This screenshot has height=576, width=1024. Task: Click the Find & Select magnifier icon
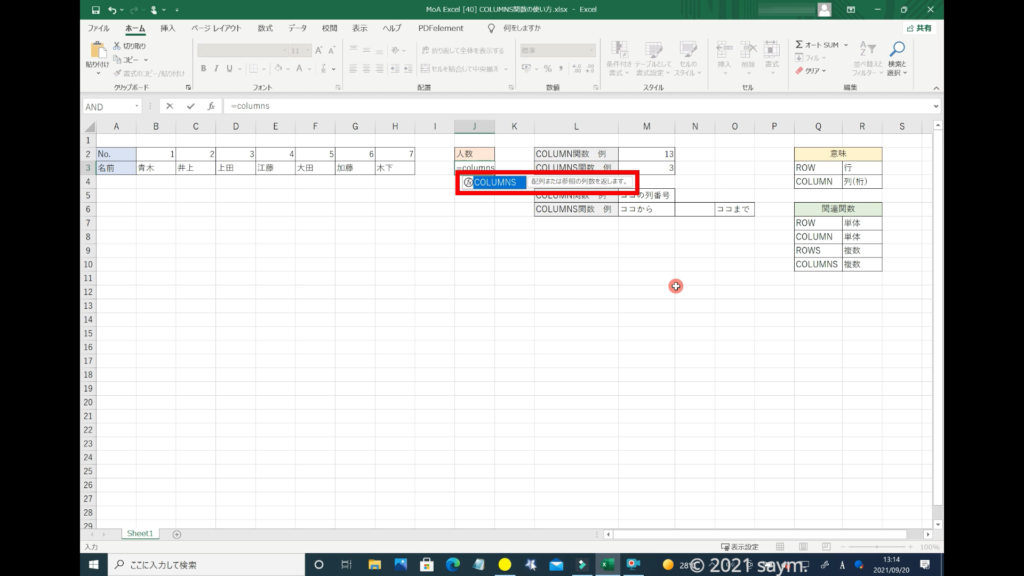(x=897, y=50)
